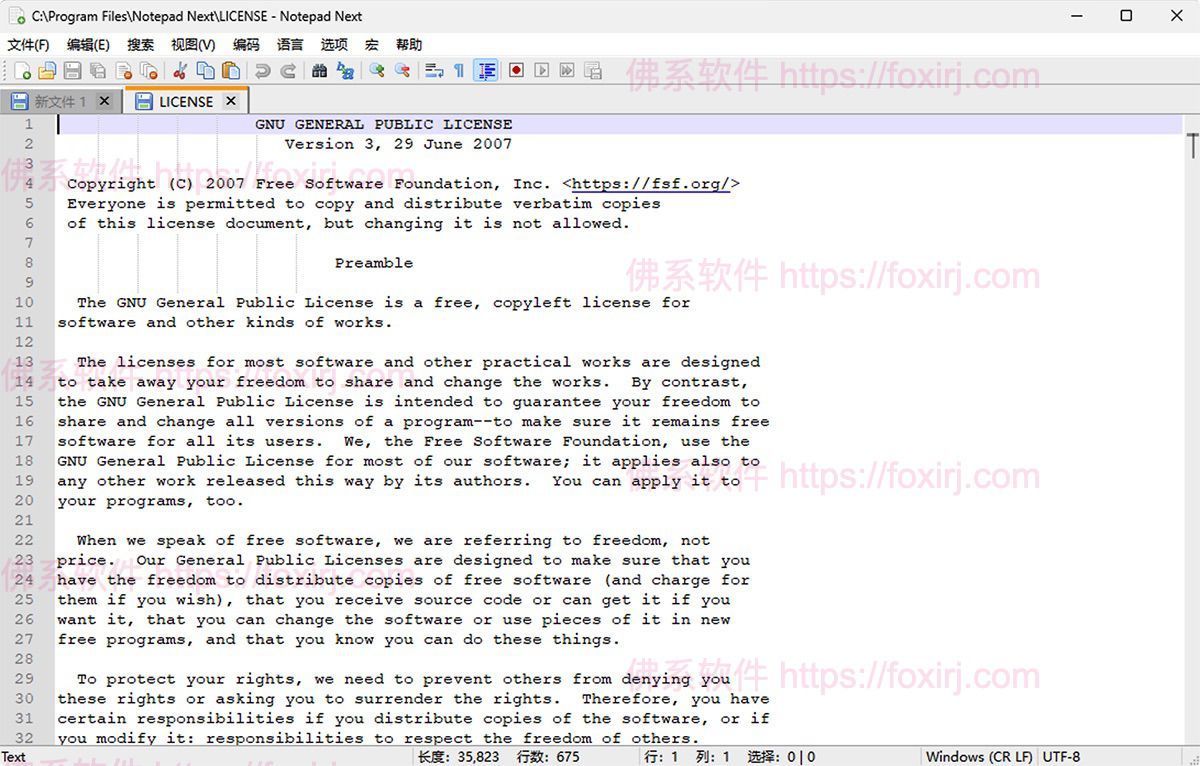
Task: Change line endings via Windows (CR LF)
Action: (x=978, y=757)
